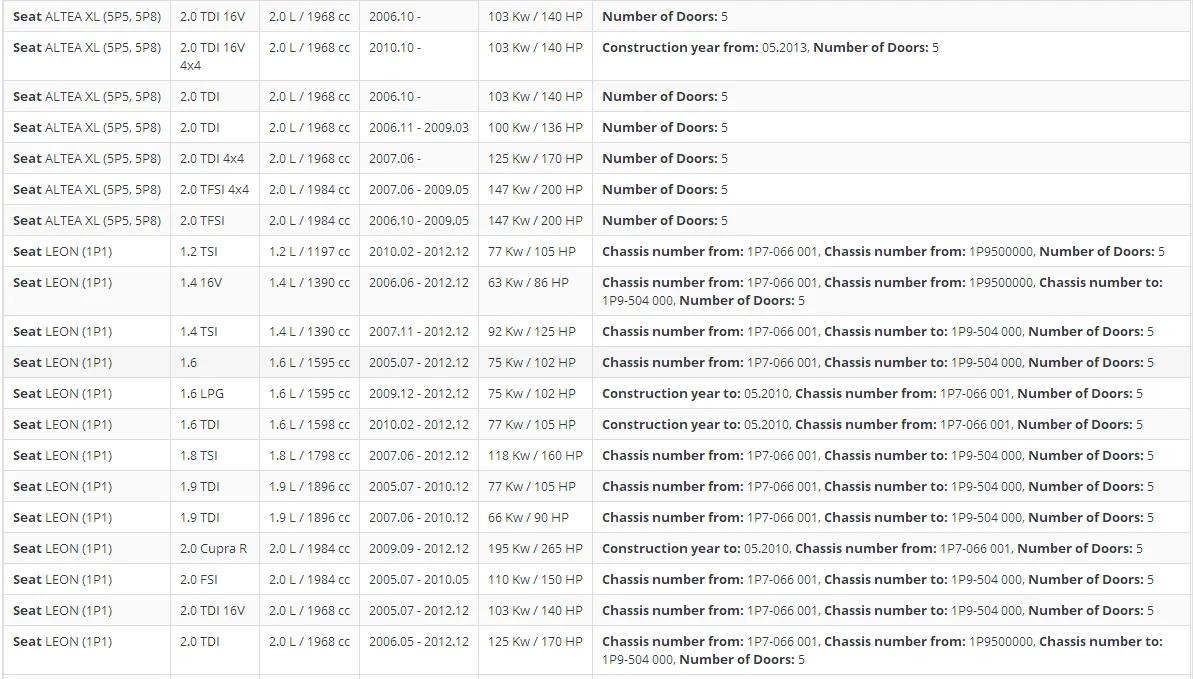Select the 2007.11 - 2012.12 date cell

click(x=418, y=332)
